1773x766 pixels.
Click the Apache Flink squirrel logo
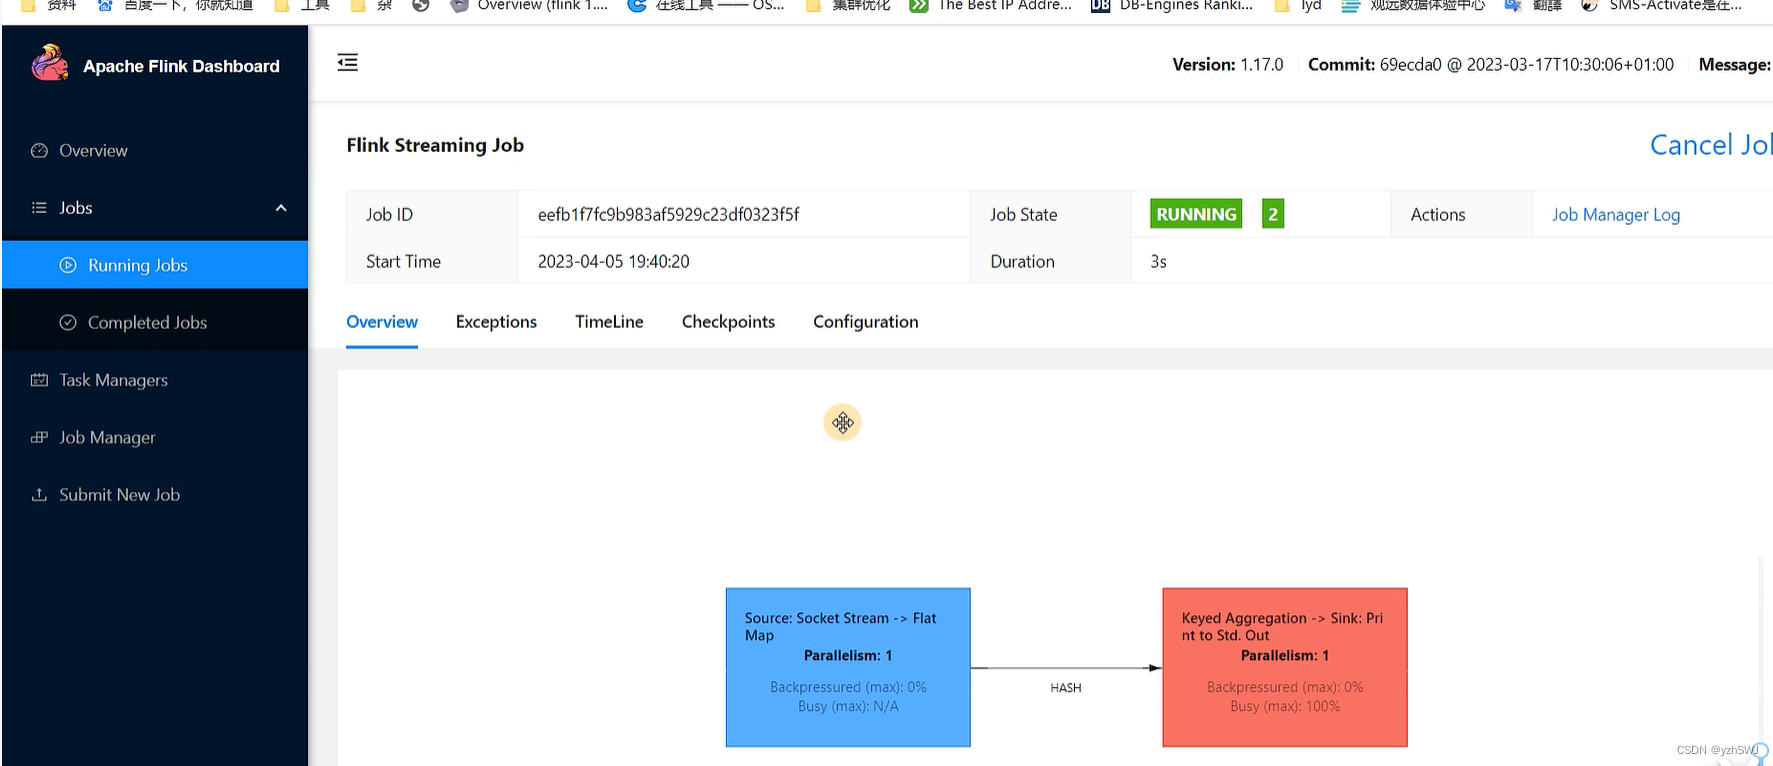(x=50, y=63)
